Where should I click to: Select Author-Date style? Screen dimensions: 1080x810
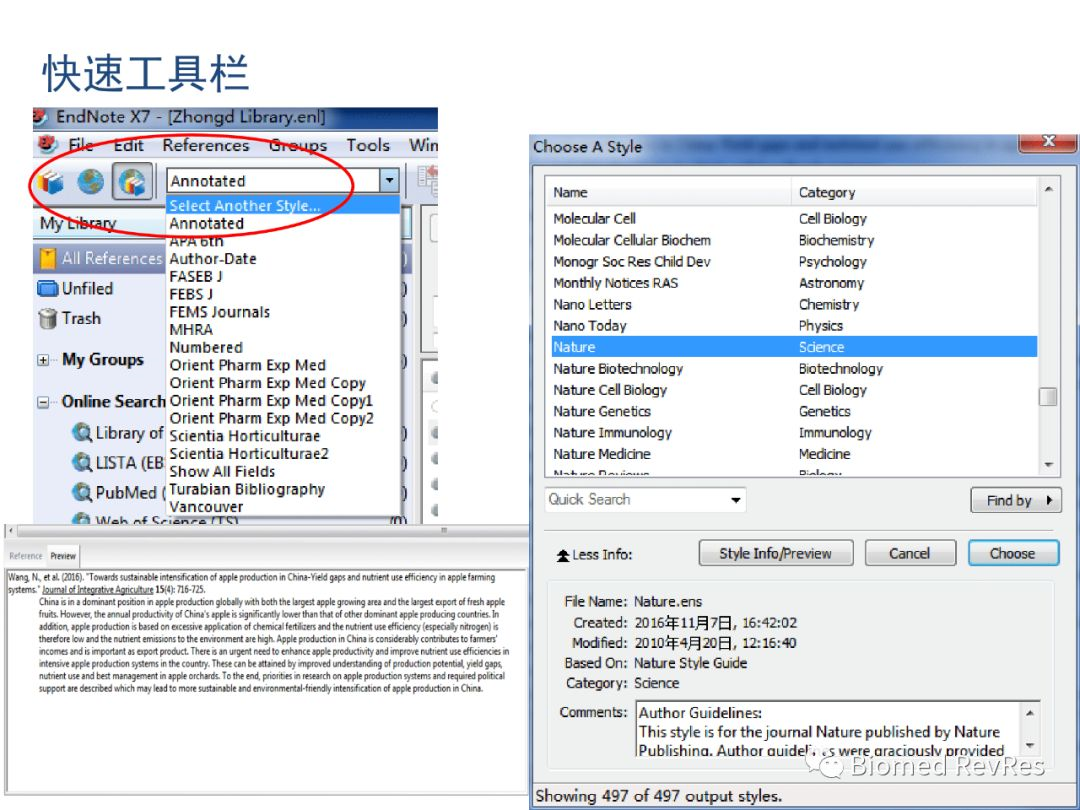tap(283, 259)
